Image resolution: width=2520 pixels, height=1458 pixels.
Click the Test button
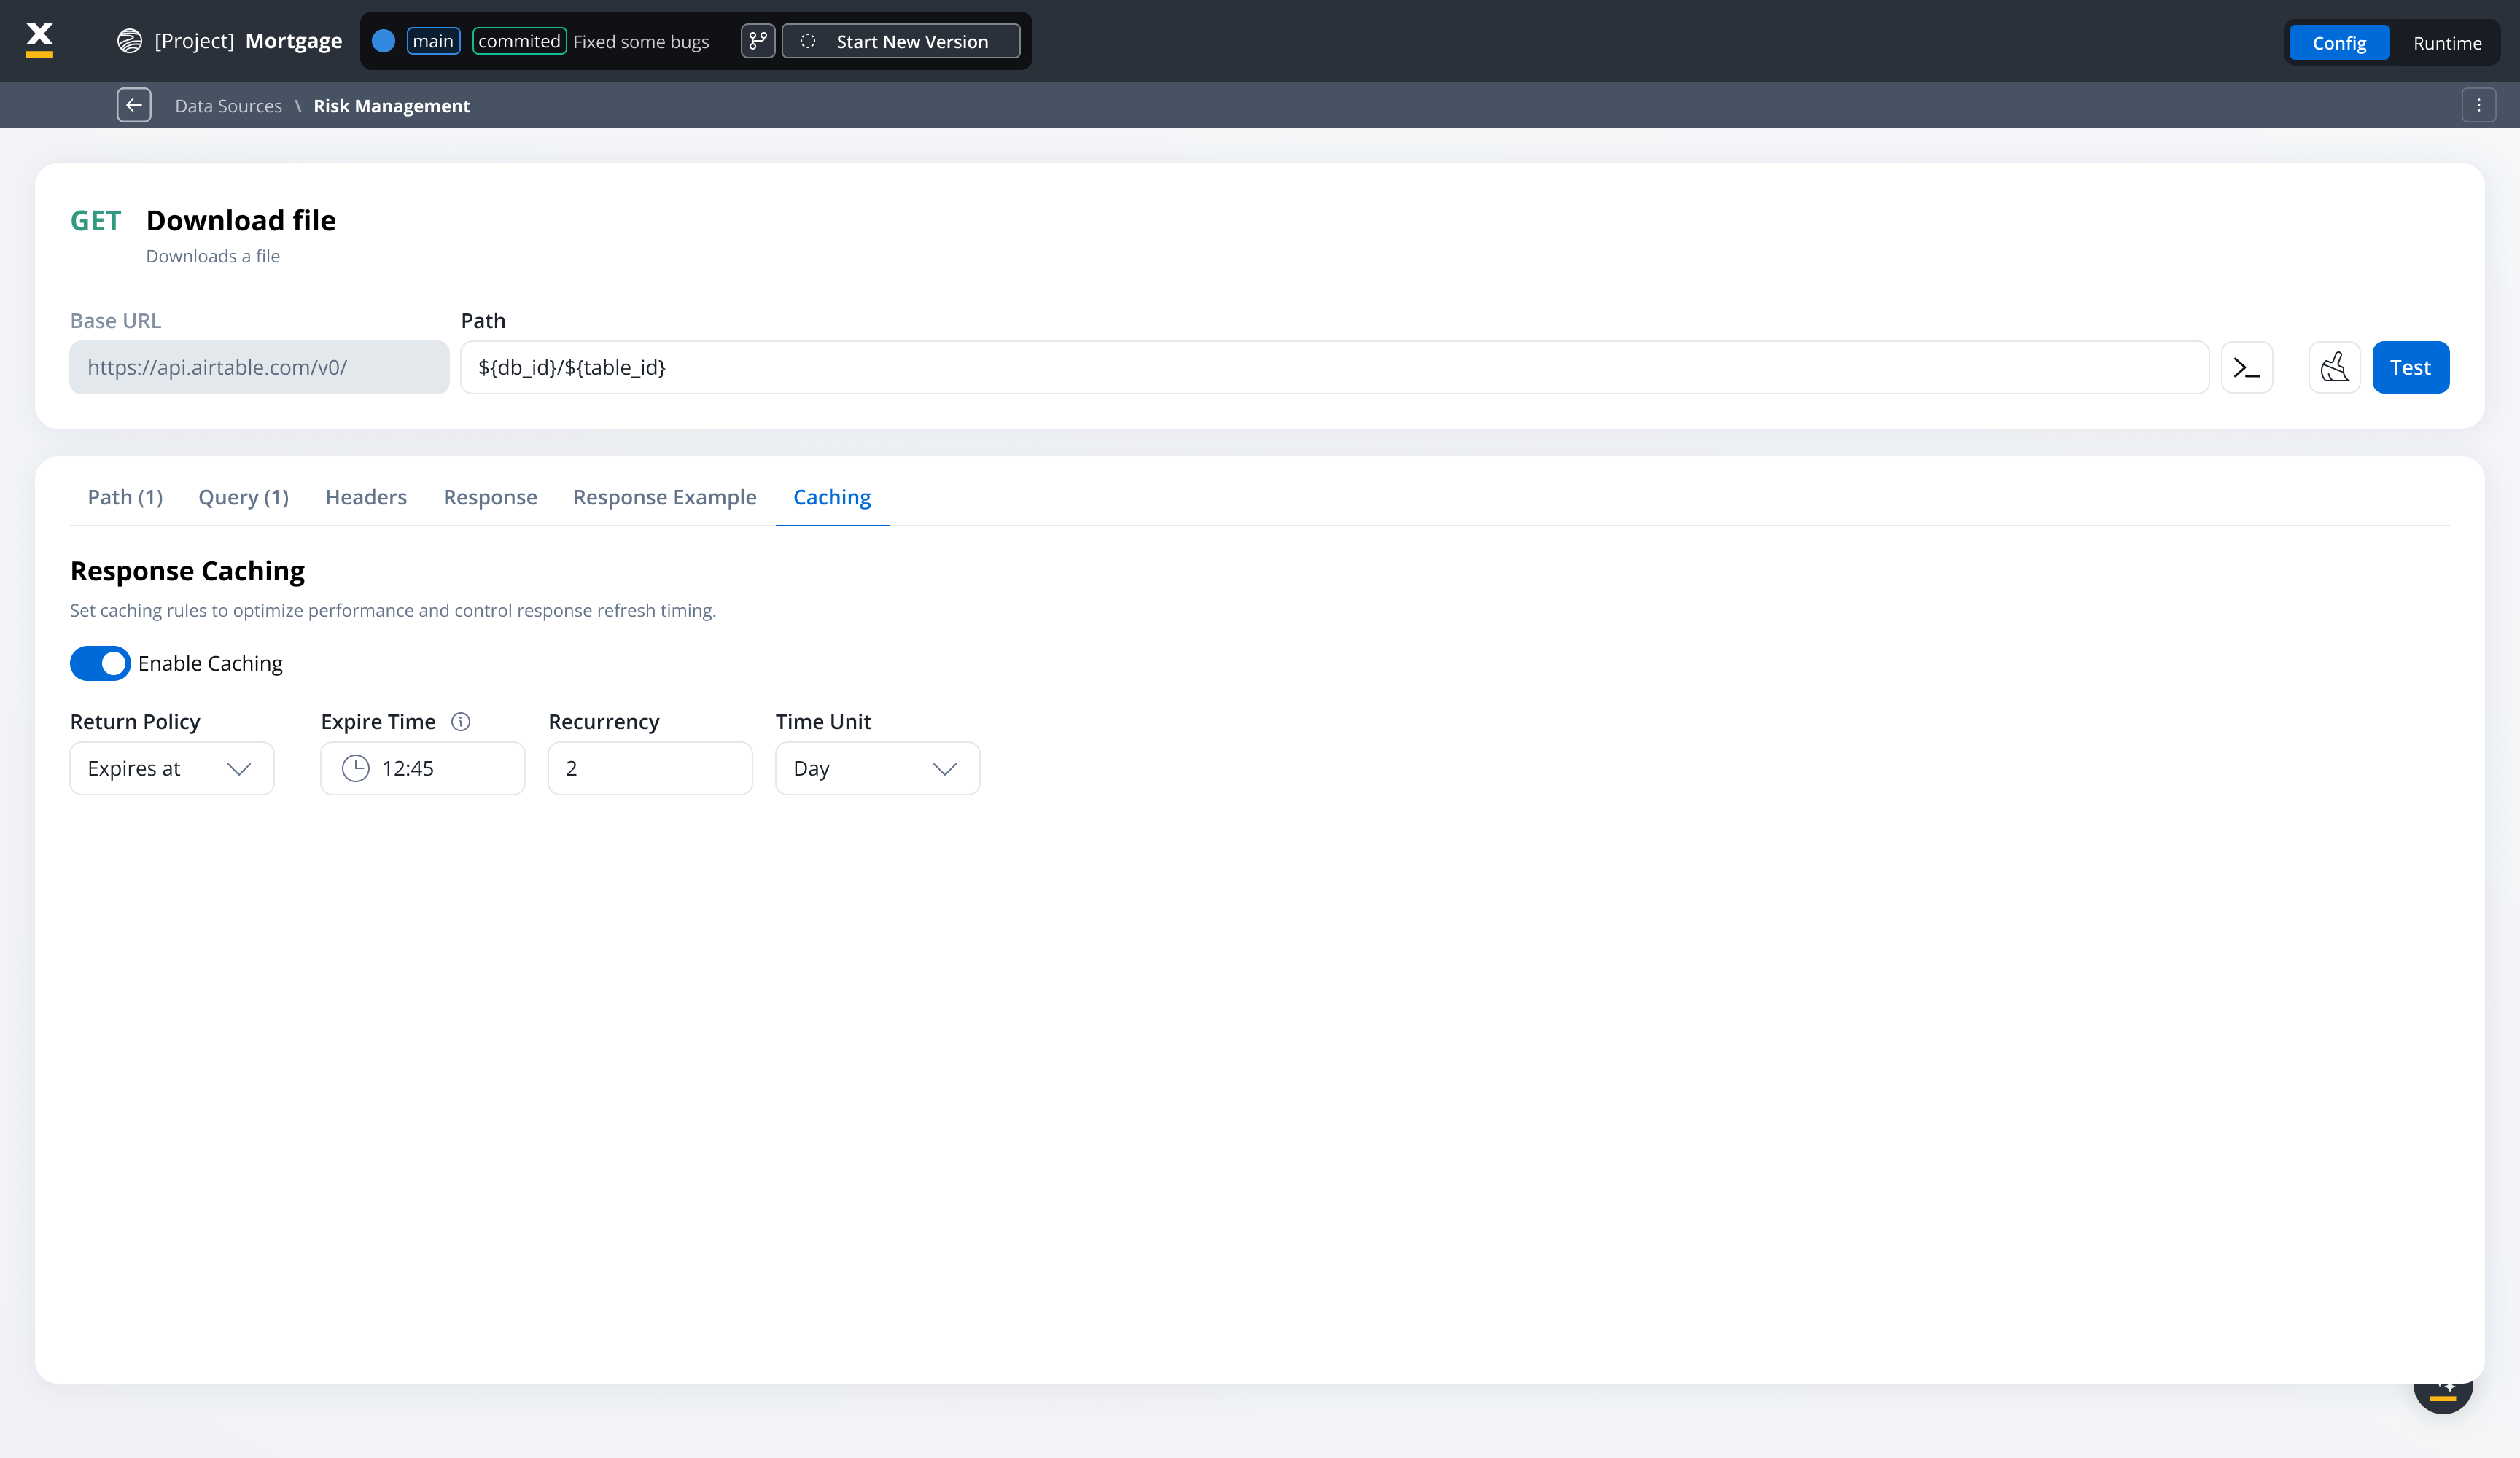tap(2410, 368)
